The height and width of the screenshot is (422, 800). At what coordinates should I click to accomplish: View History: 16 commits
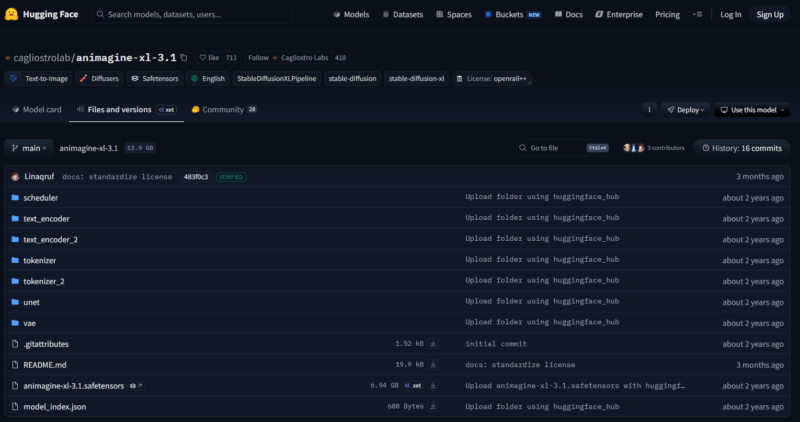click(741, 148)
